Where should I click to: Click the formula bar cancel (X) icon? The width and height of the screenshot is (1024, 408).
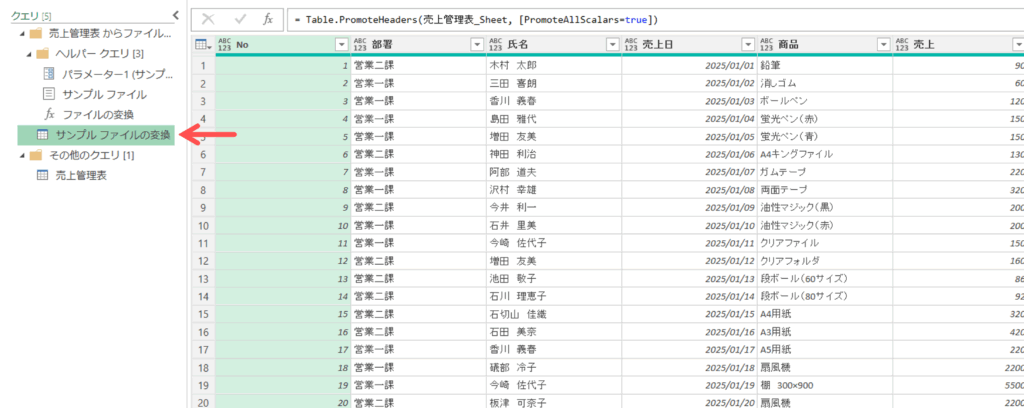207,19
